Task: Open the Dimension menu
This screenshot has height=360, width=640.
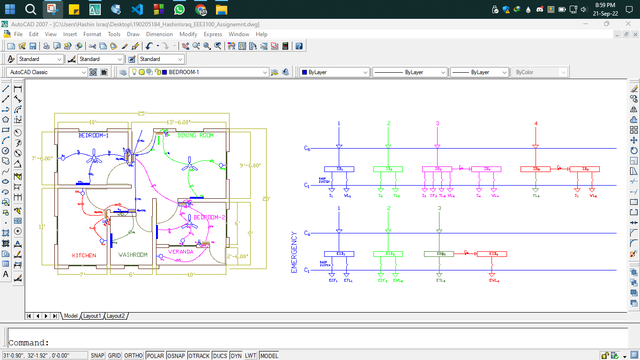Action: click(159, 34)
